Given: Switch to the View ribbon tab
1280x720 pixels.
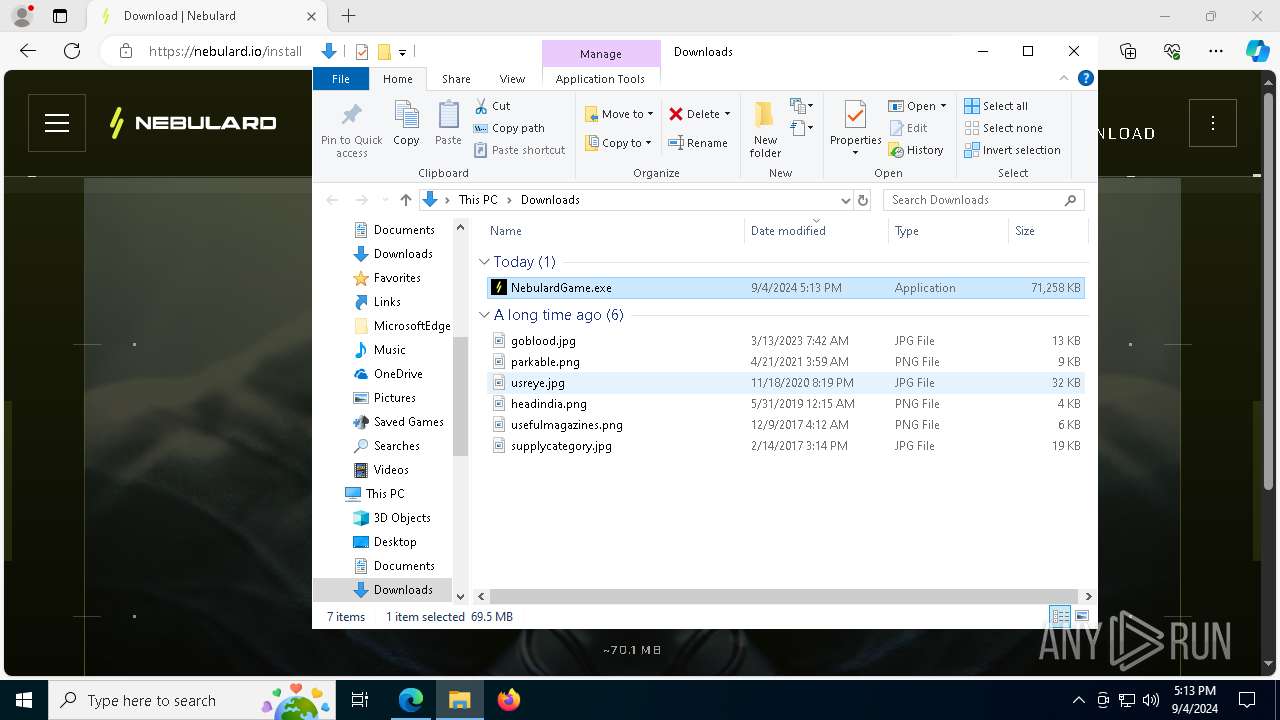Looking at the screenshot, I should pos(512,79).
